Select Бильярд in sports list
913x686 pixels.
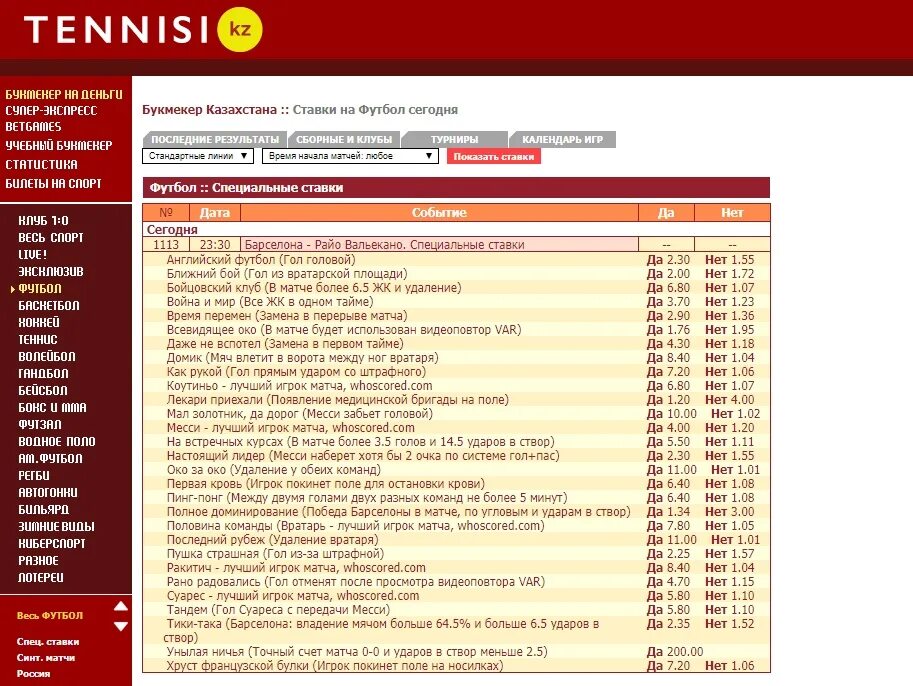click(44, 510)
